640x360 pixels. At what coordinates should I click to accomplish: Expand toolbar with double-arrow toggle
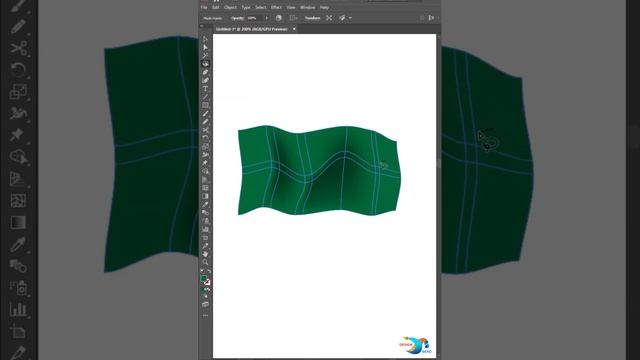[202, 26]
